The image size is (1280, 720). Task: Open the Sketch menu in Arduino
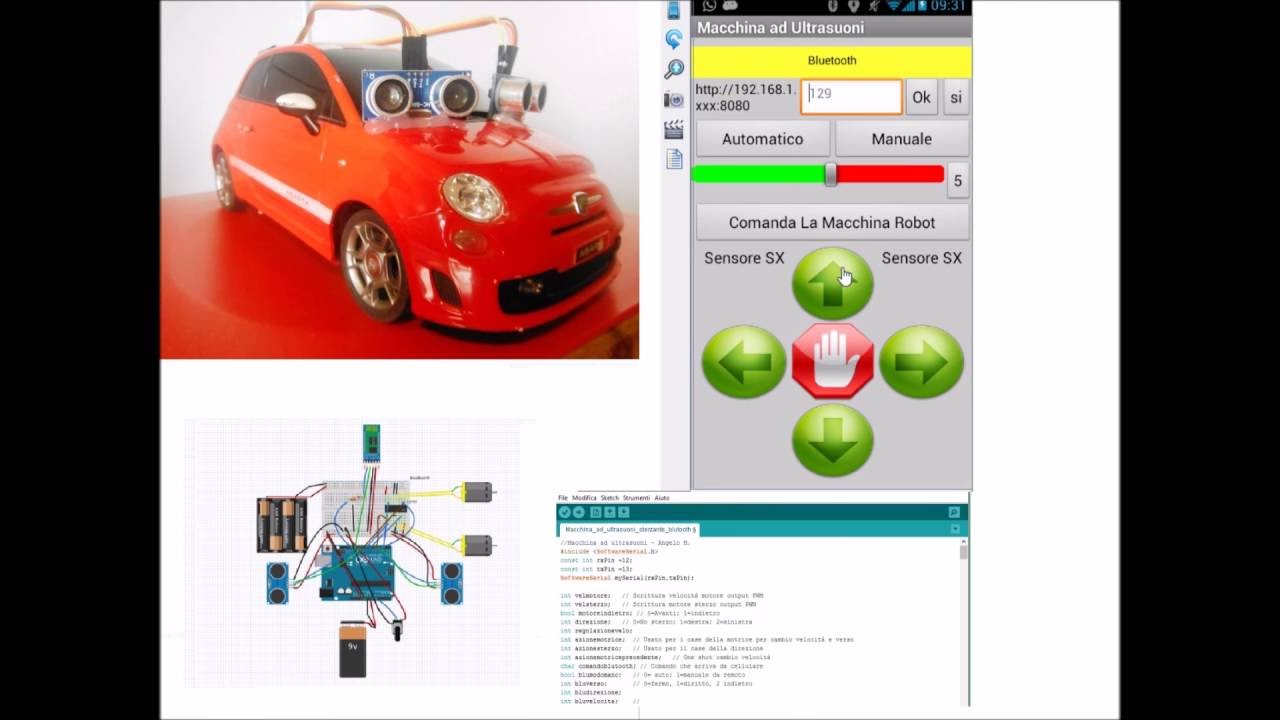(x=610, y=498)
